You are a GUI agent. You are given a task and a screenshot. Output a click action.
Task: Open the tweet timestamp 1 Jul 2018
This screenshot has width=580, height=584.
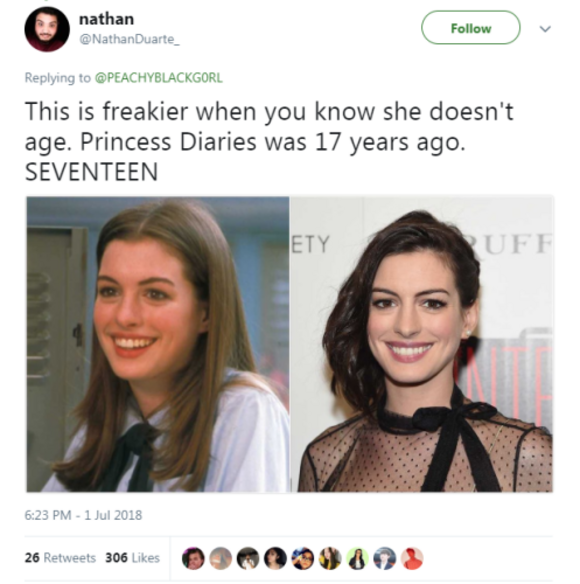click(83, 515)
